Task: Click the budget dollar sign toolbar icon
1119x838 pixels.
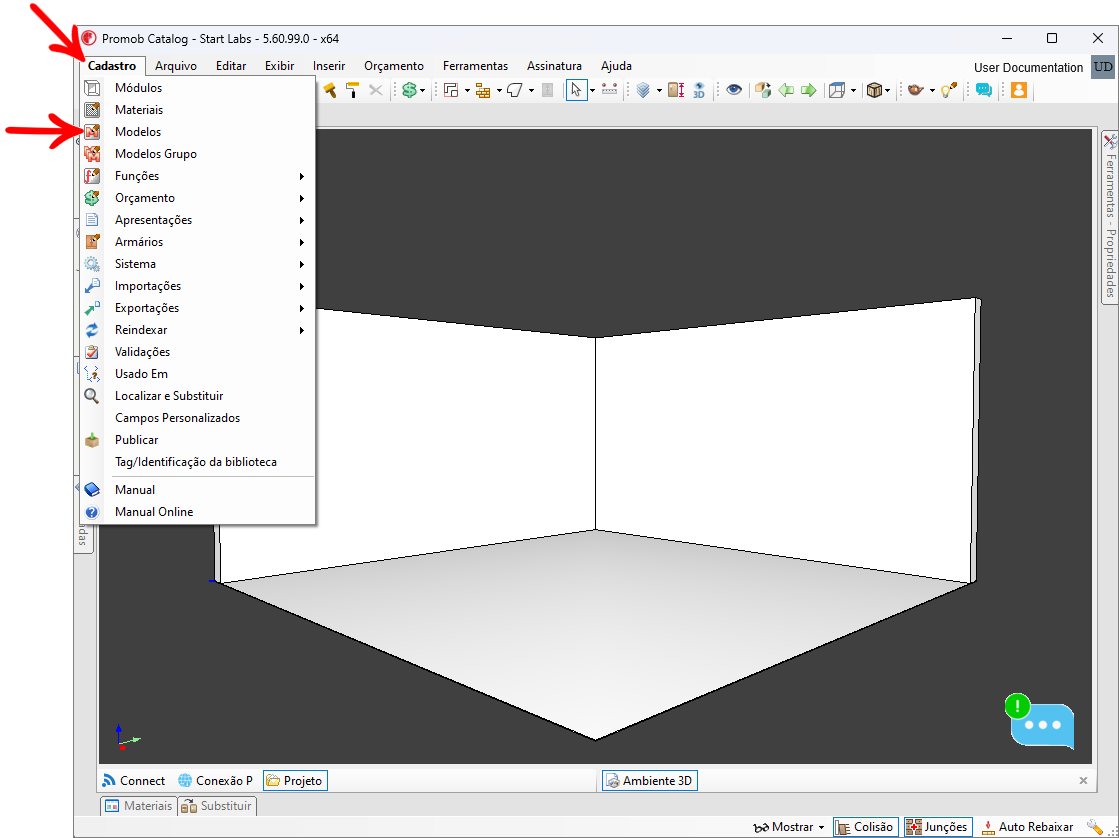Action: [408, 90]
